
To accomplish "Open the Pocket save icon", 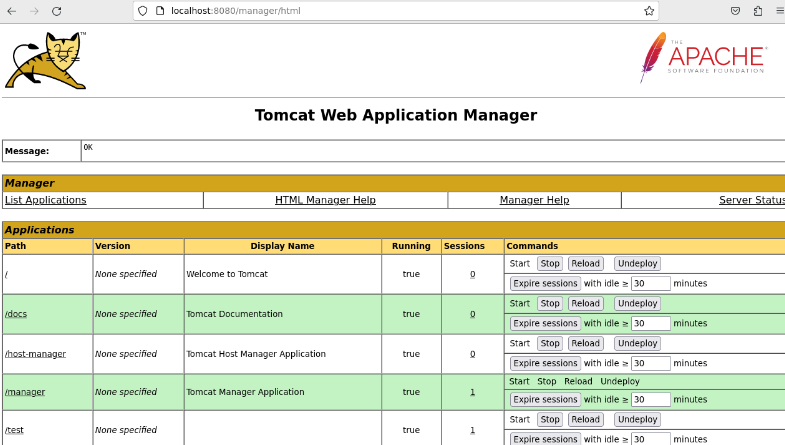I will point(735,11).
